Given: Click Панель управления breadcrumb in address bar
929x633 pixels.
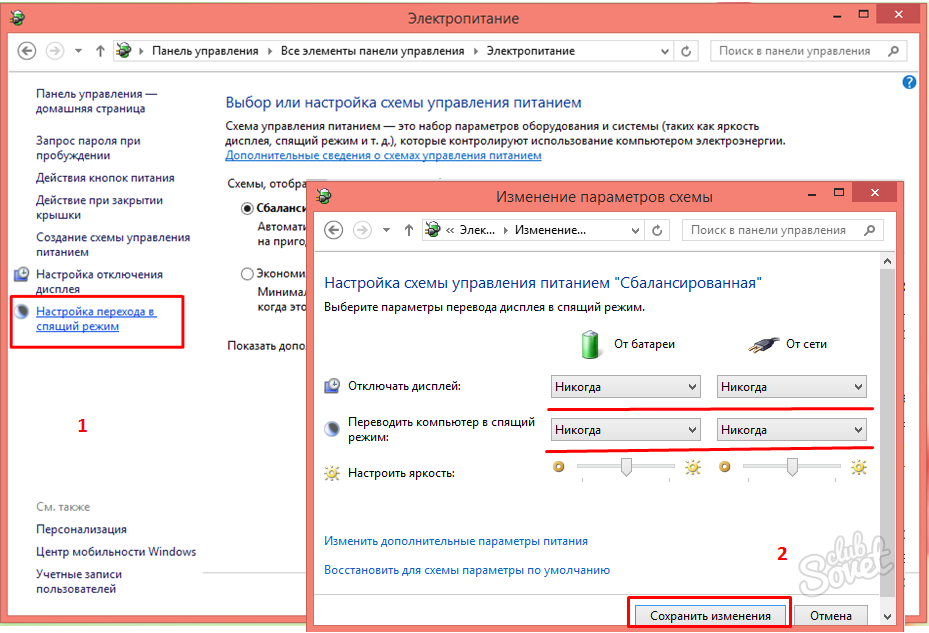Looking at the screenshot, I should [x=205, y=50].
